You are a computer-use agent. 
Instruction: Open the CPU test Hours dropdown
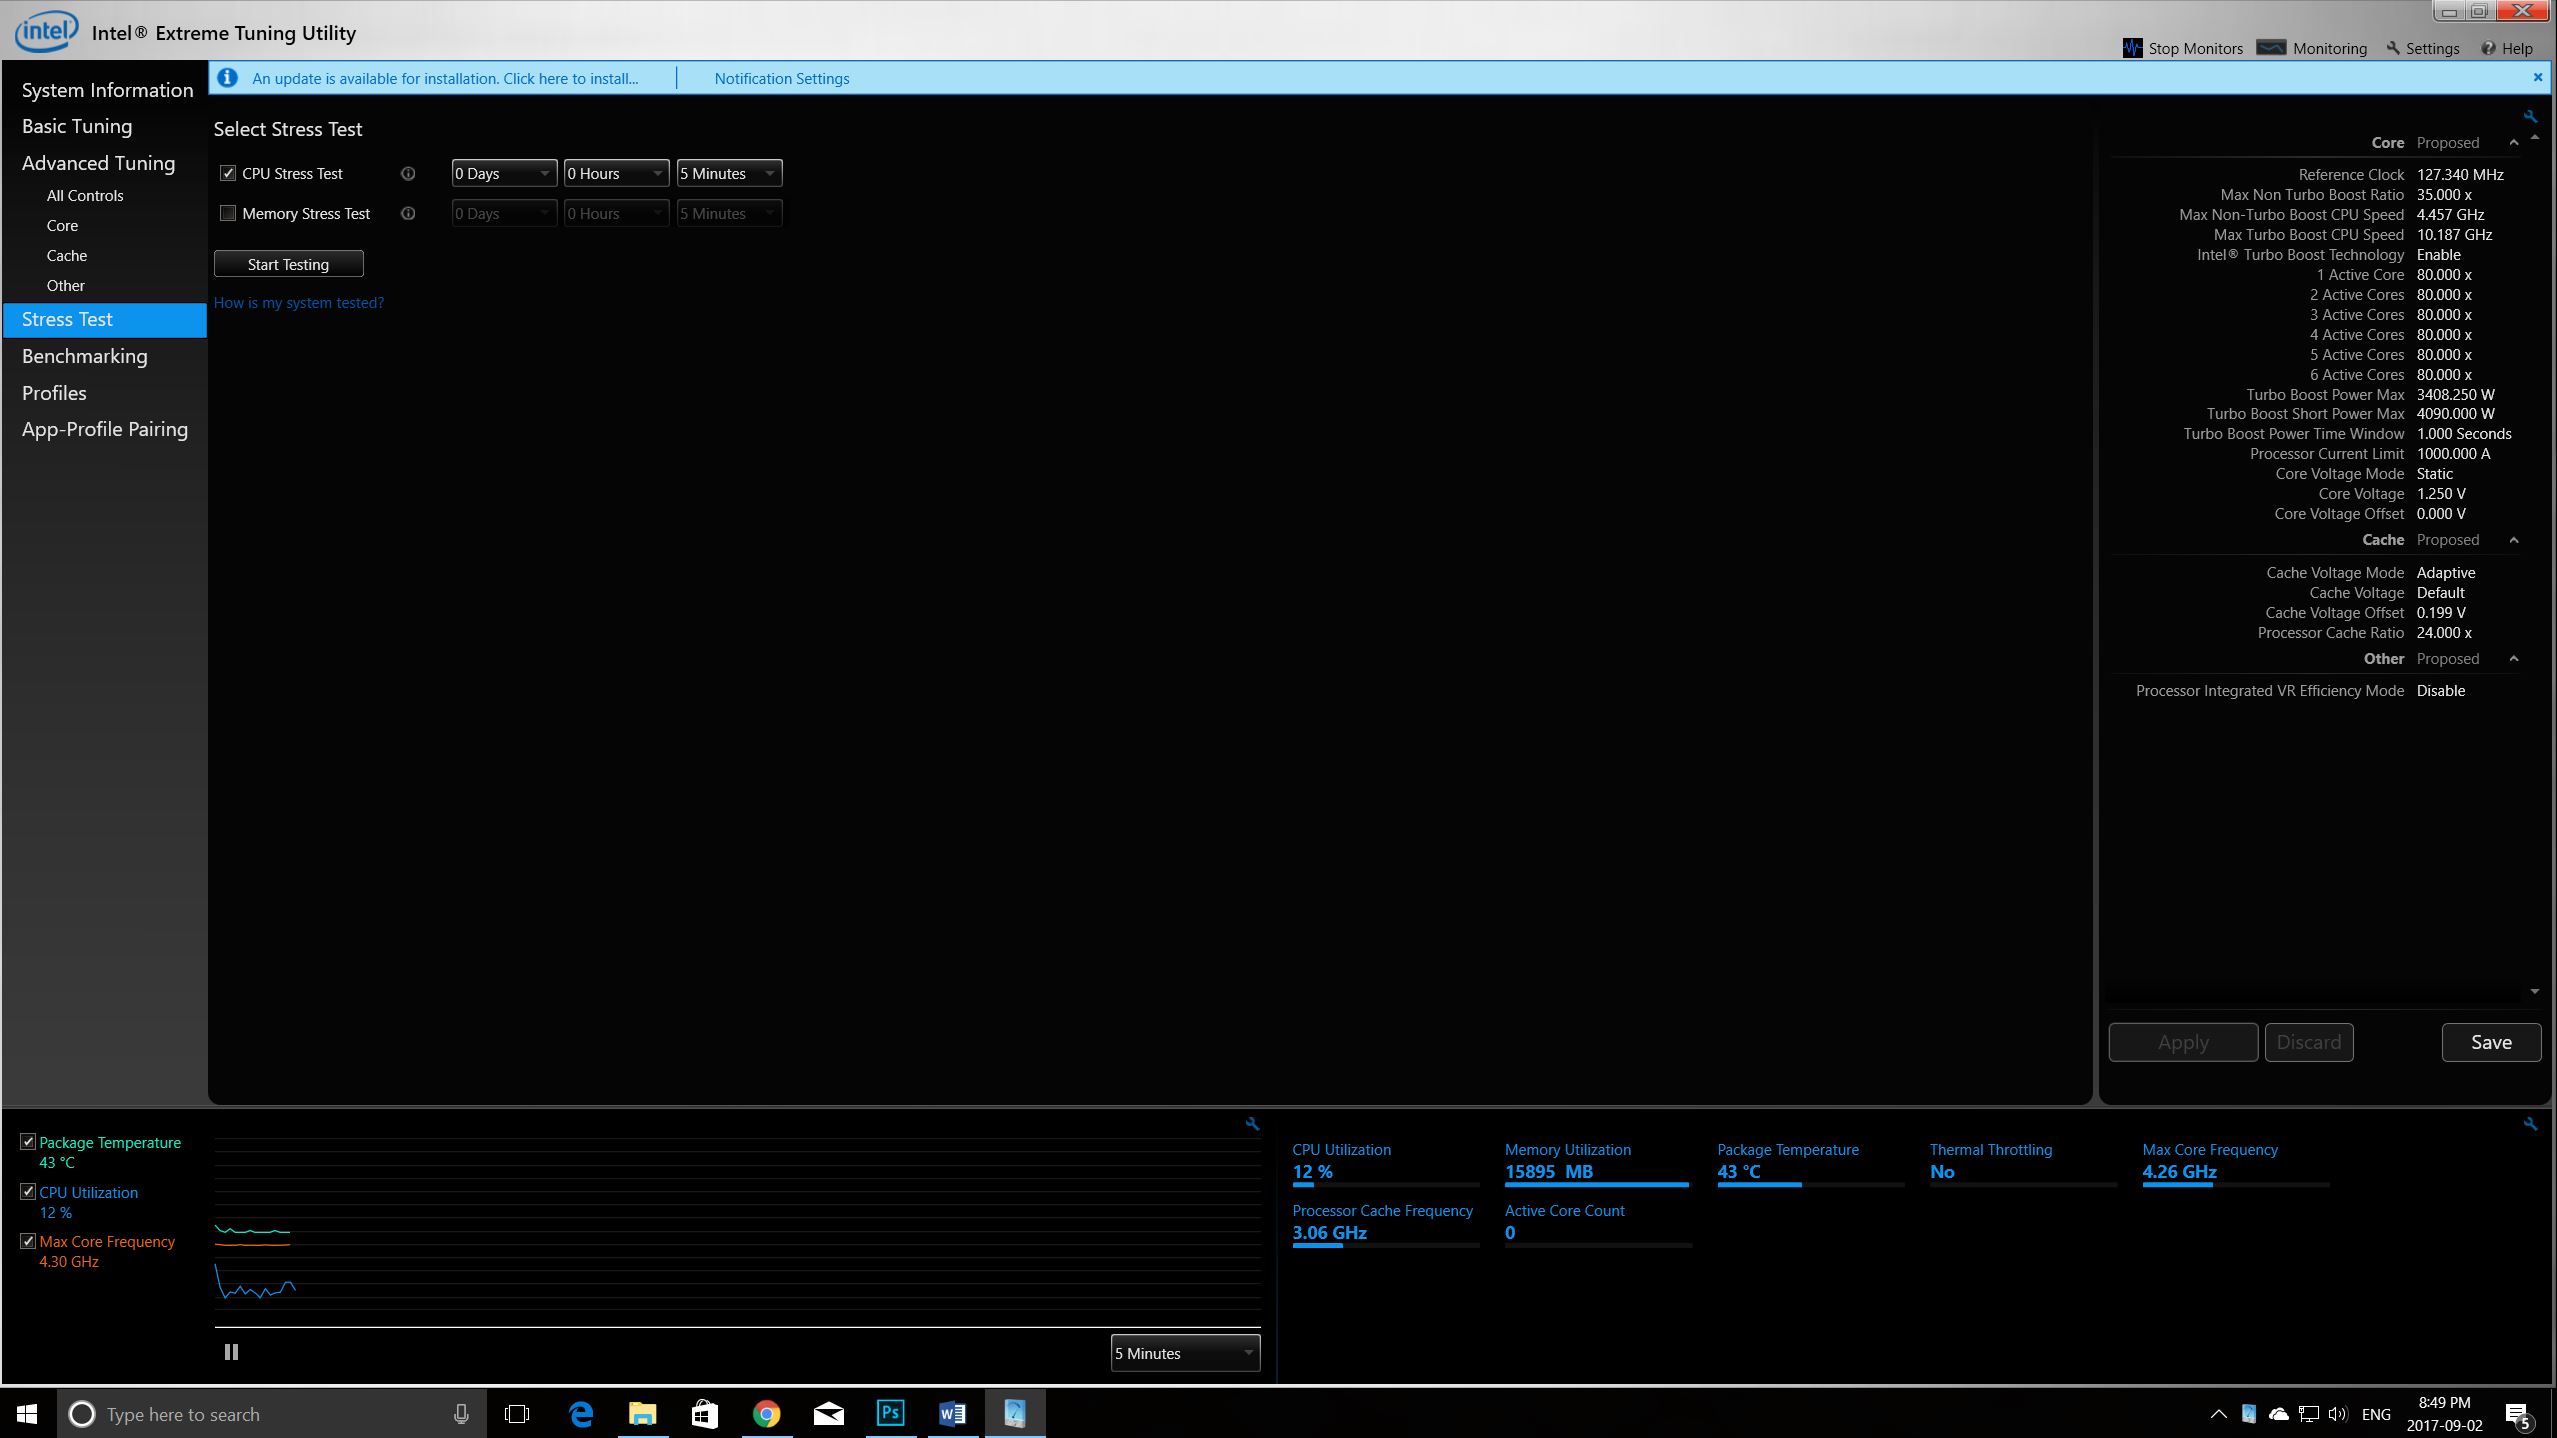pos(616,173)
